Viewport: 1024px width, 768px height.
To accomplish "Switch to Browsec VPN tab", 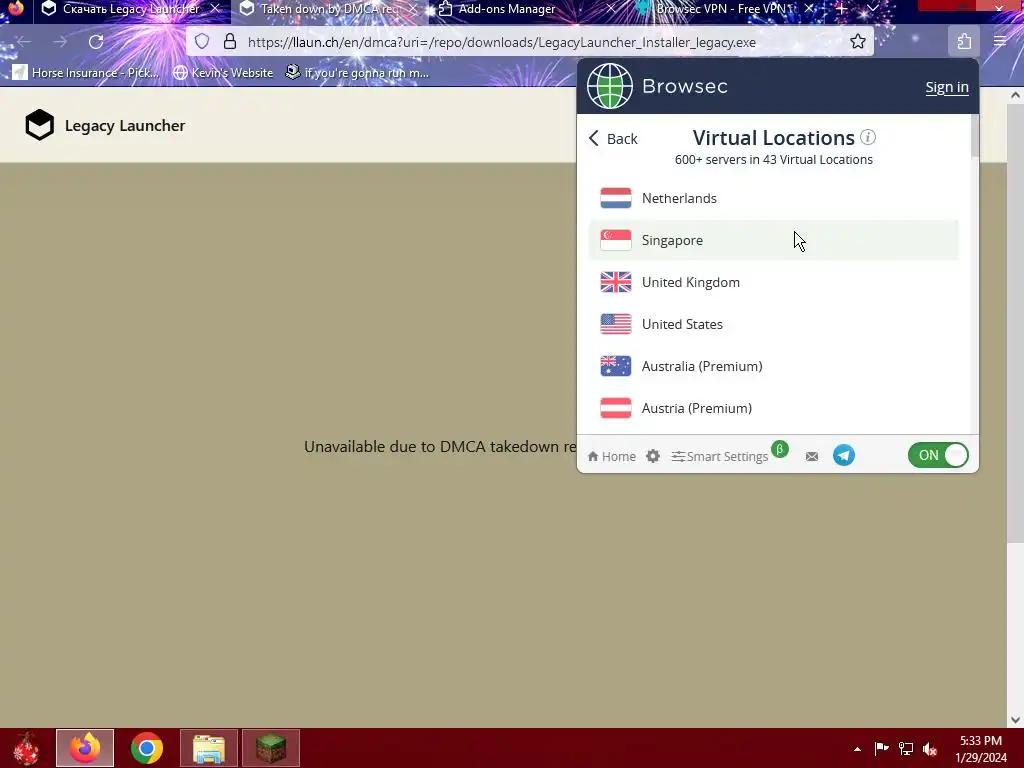I will (x=723, y=9).
